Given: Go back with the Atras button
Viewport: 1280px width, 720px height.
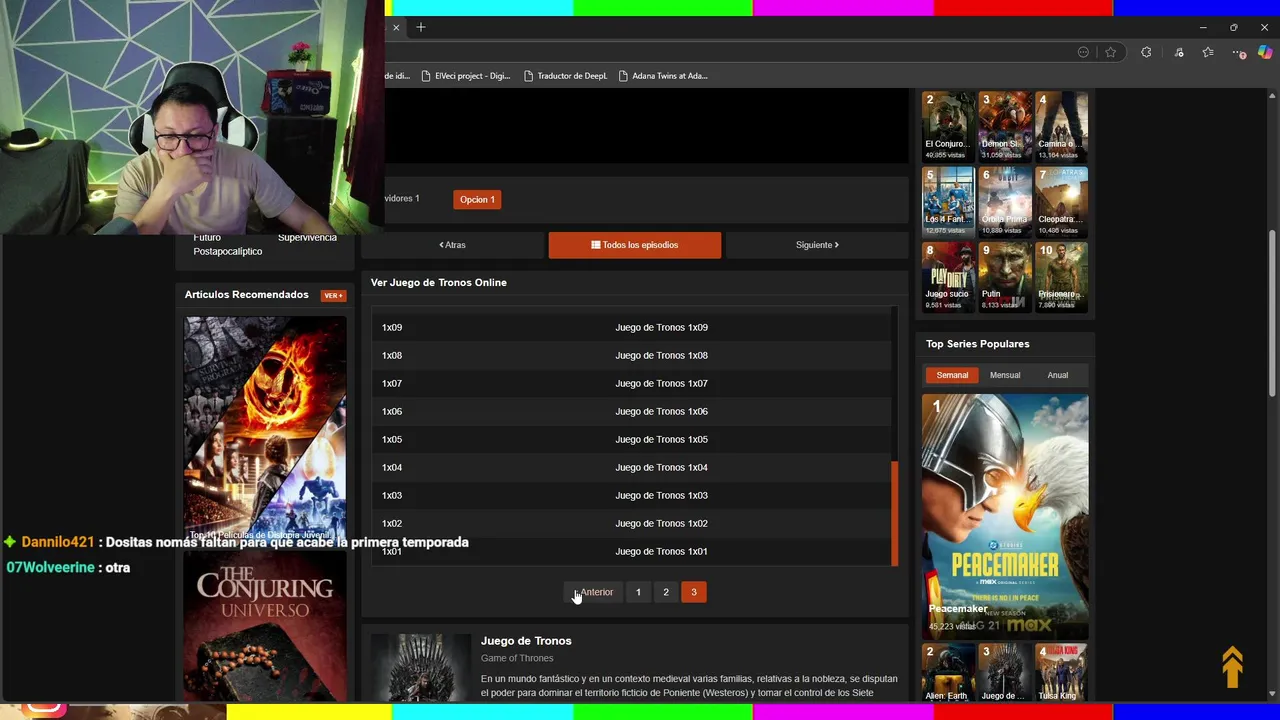Looking at the screenshot, I should [452, 245].
